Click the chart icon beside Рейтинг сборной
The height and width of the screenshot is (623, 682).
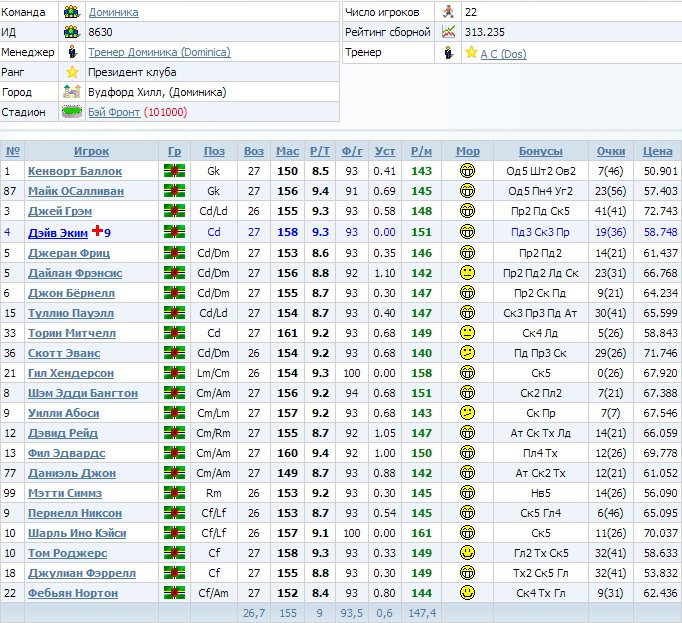(x=448, y=32)
